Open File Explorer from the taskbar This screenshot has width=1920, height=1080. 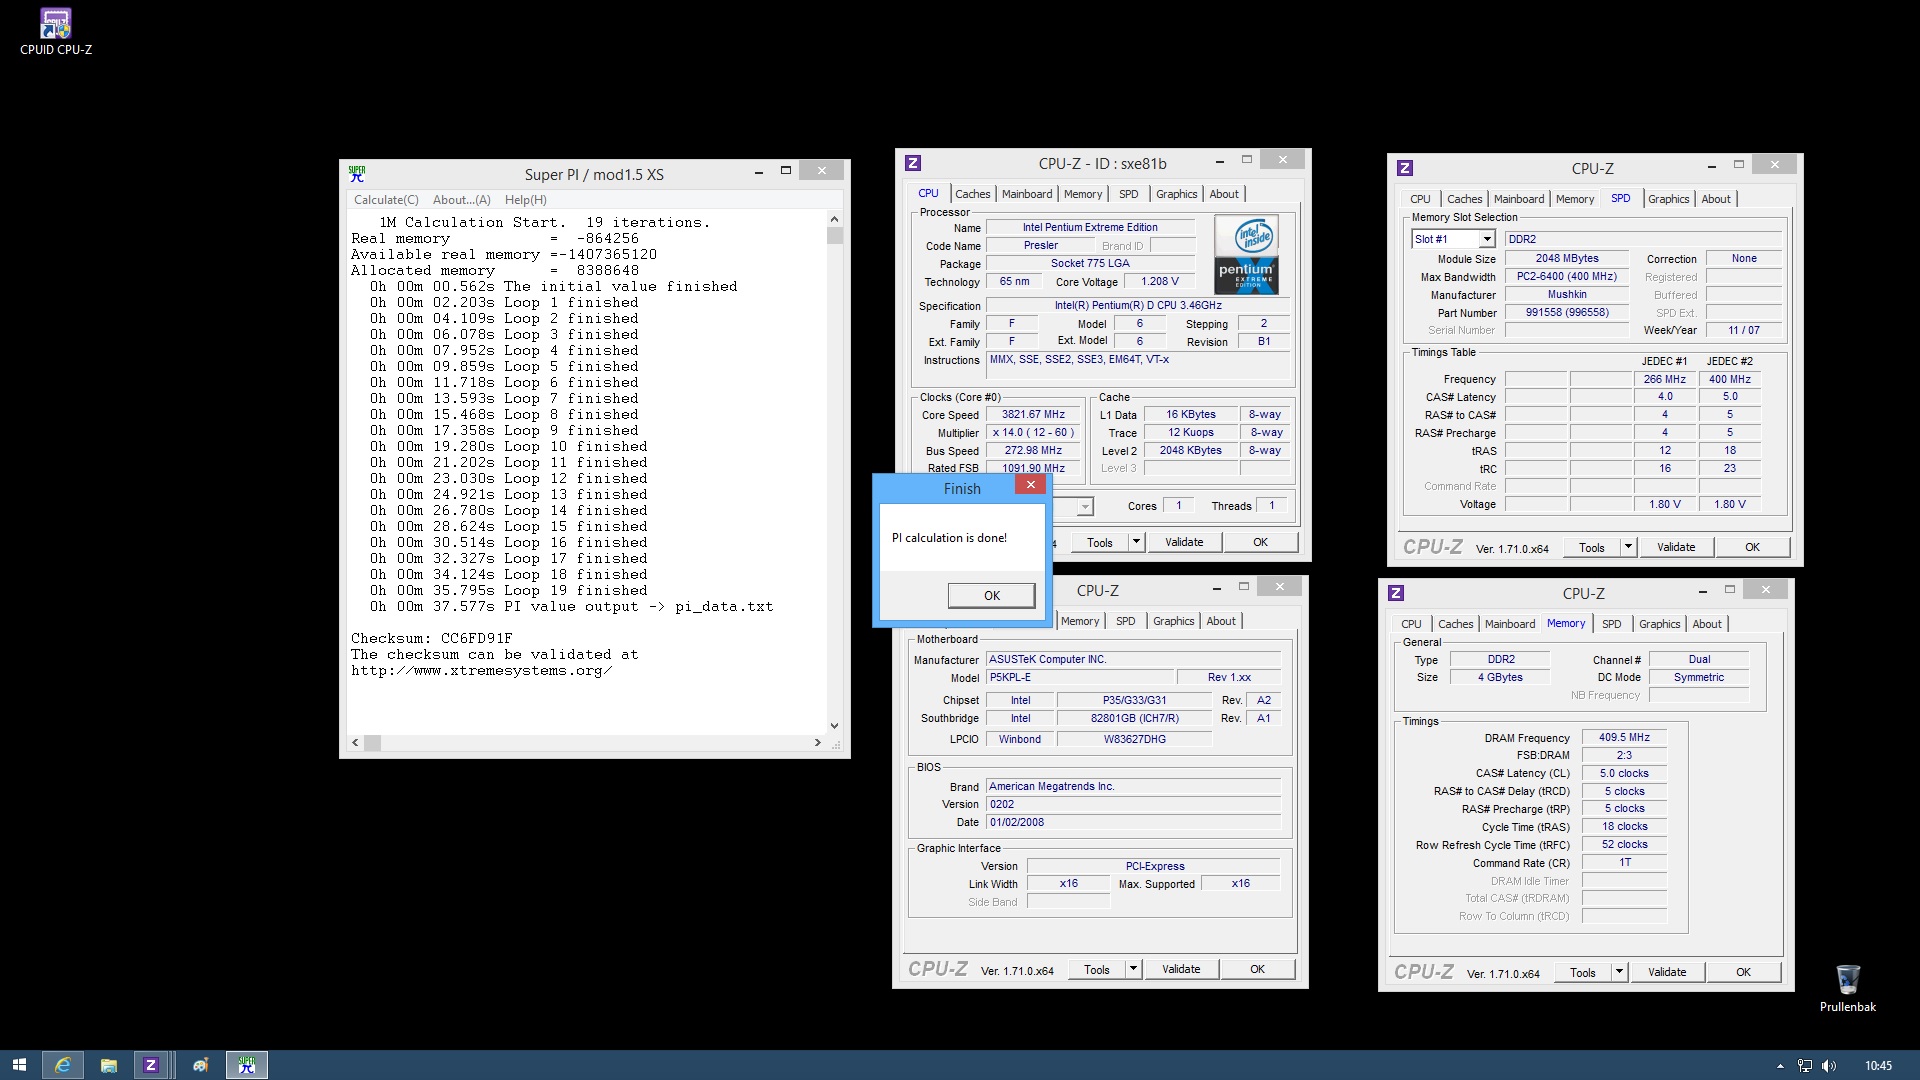pyautogui.click(x=108, y=1065)
